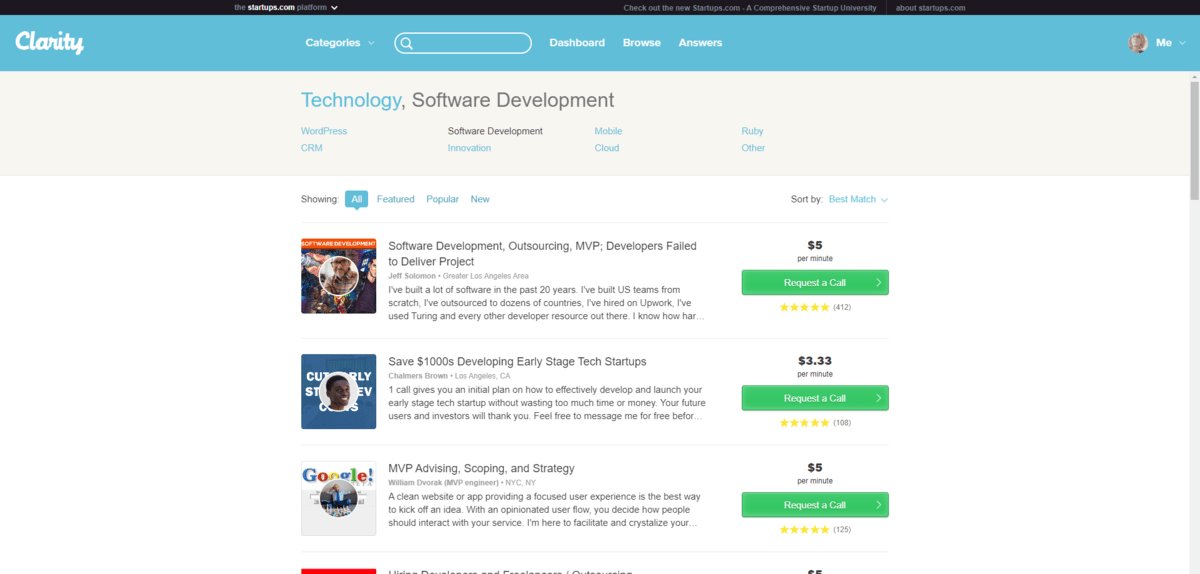
Task: Request a Call with Jeff Solomon
Action: pyautogui.click(x=815, y=283)
